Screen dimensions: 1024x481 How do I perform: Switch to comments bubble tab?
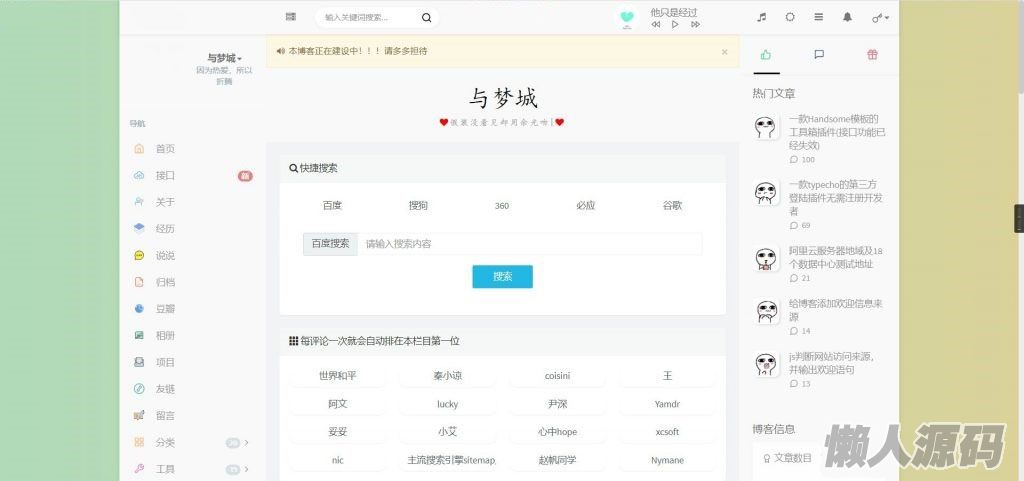819,55
